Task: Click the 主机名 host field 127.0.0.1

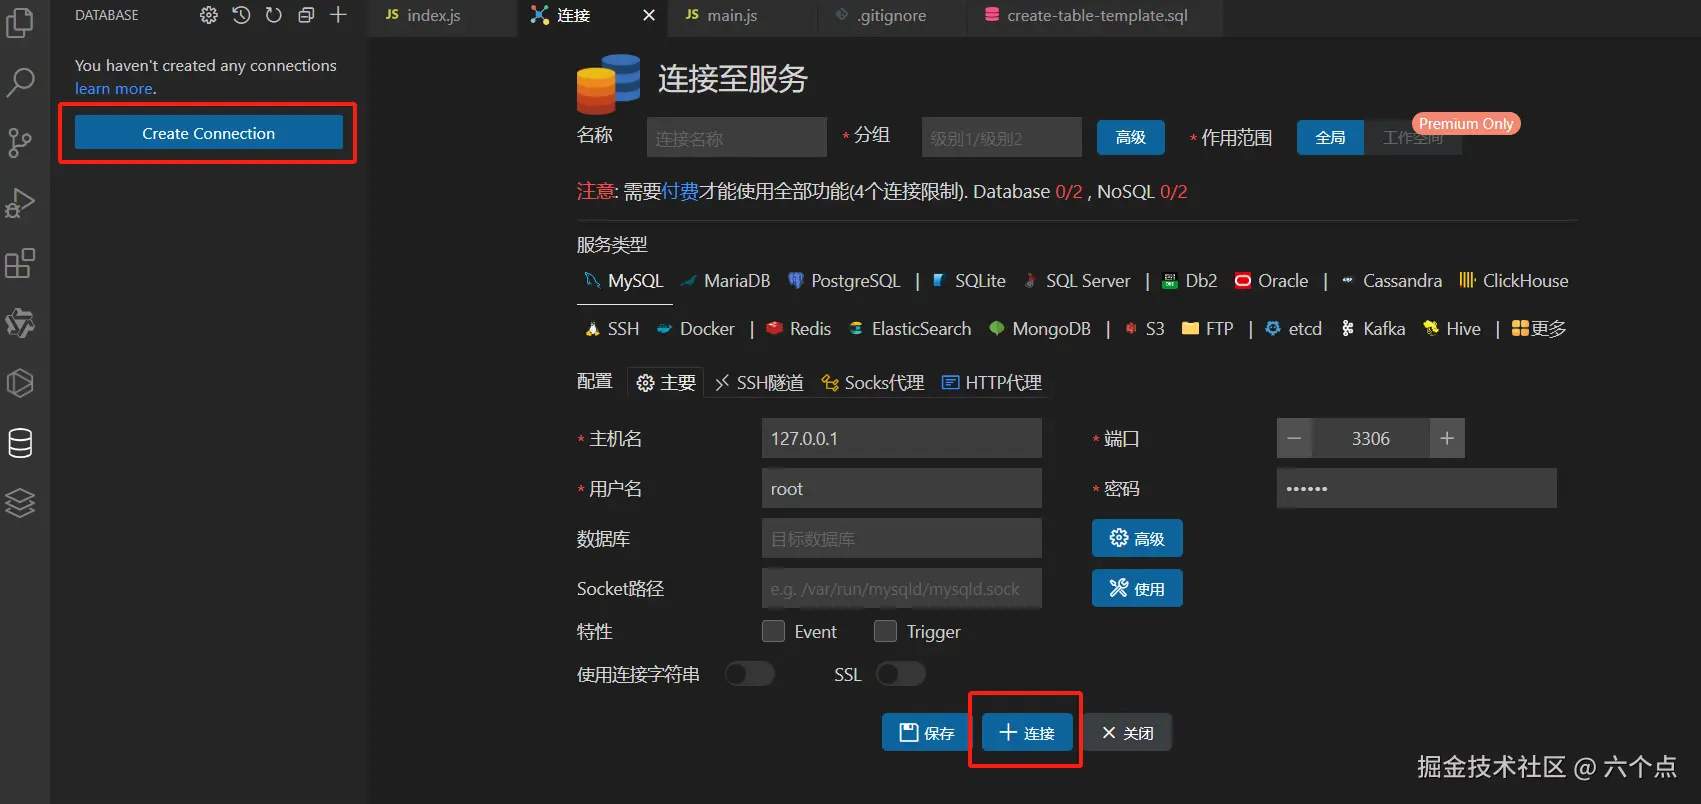Action: [x=902, y=438]
